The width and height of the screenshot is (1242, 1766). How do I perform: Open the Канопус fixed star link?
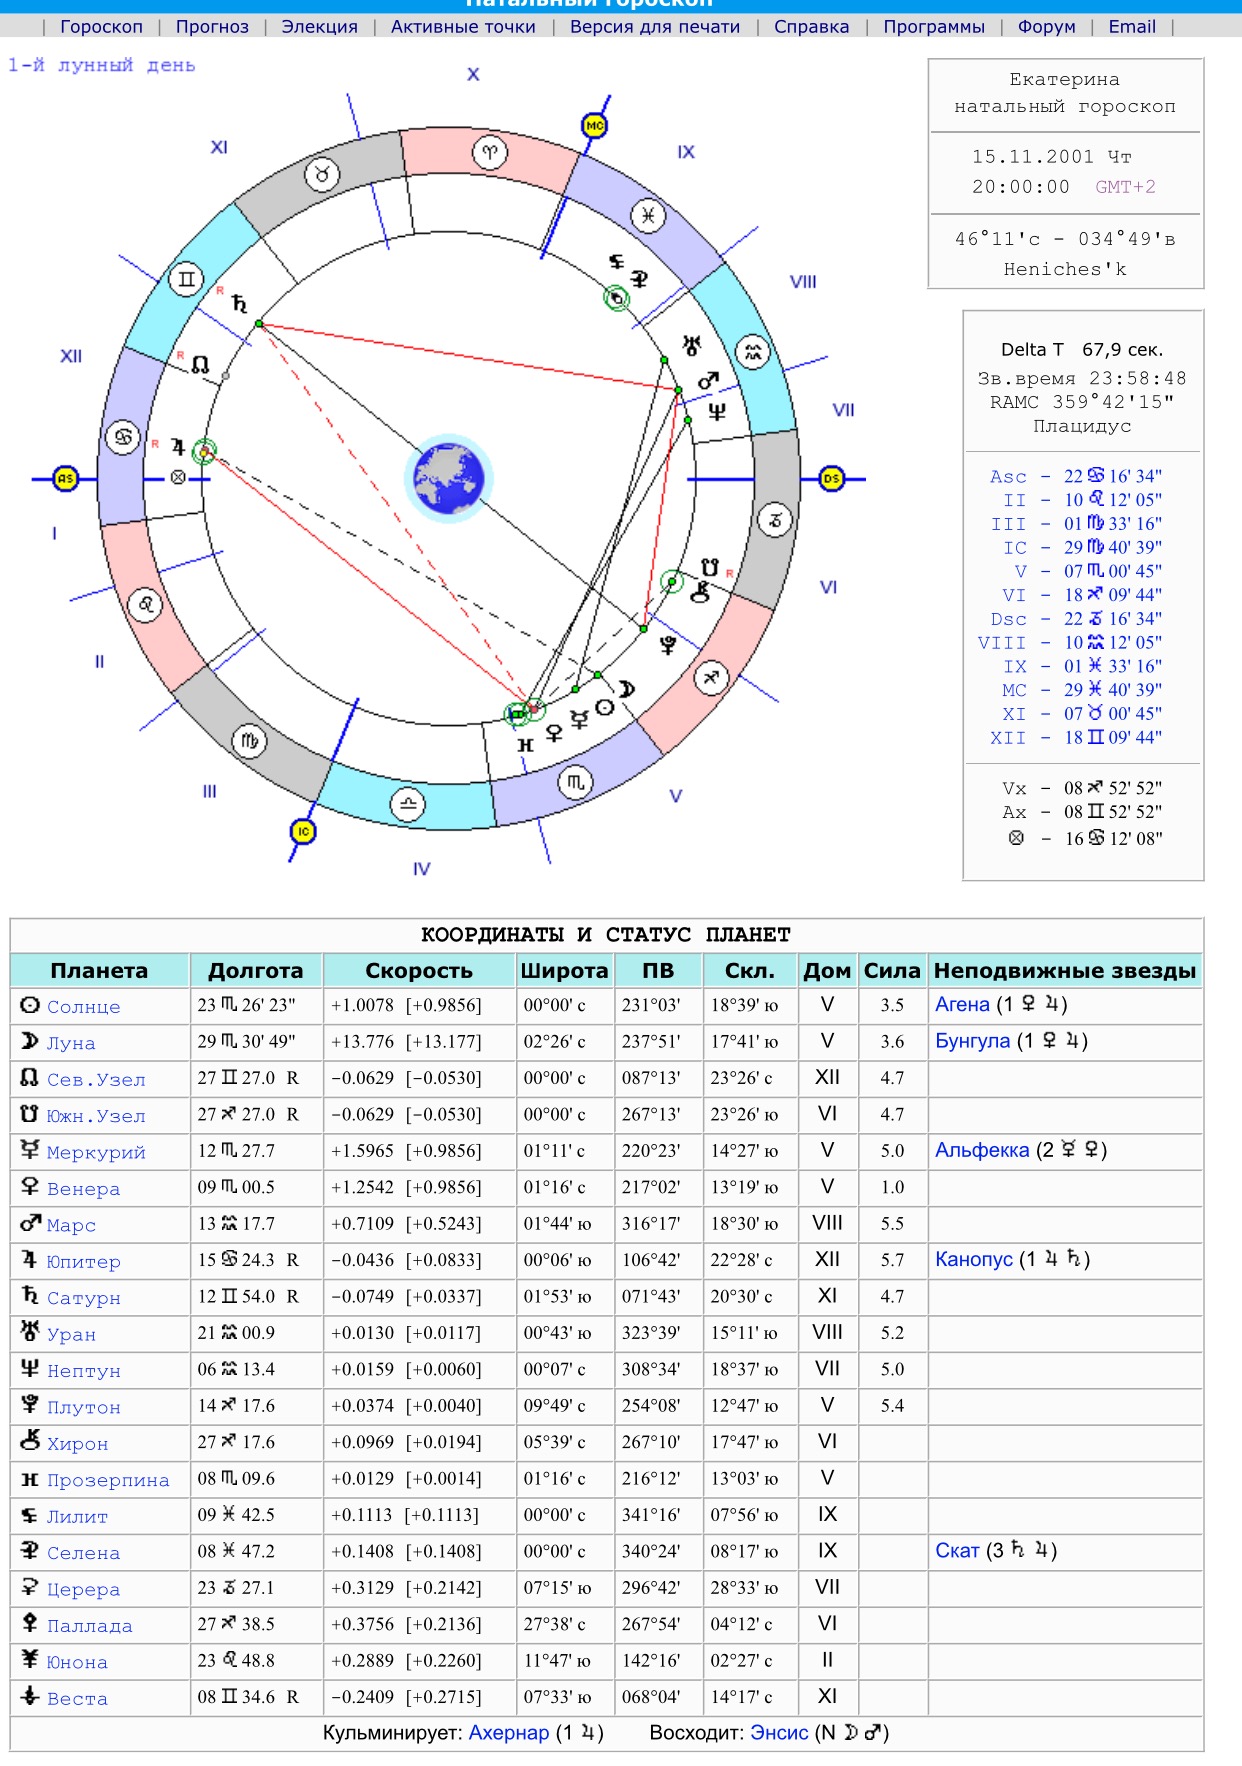pos(974,1259)
